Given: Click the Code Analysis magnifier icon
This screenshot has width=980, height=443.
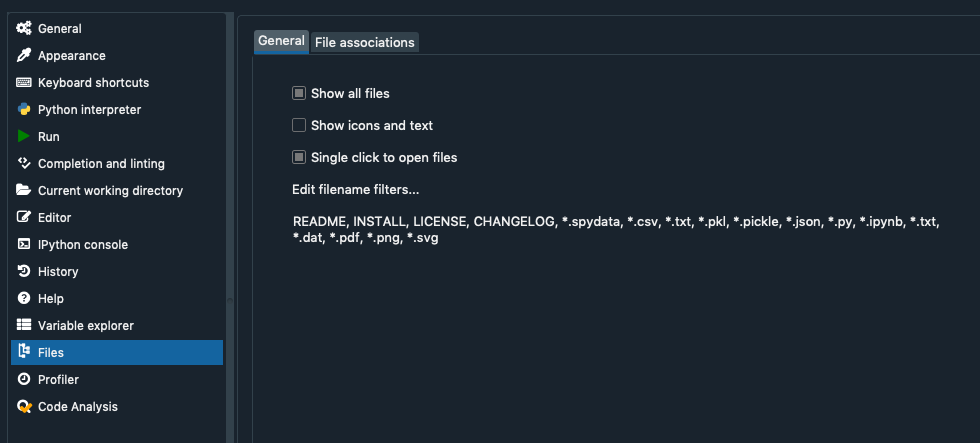Looking at the screenshot, I should (x=24, y=407).
